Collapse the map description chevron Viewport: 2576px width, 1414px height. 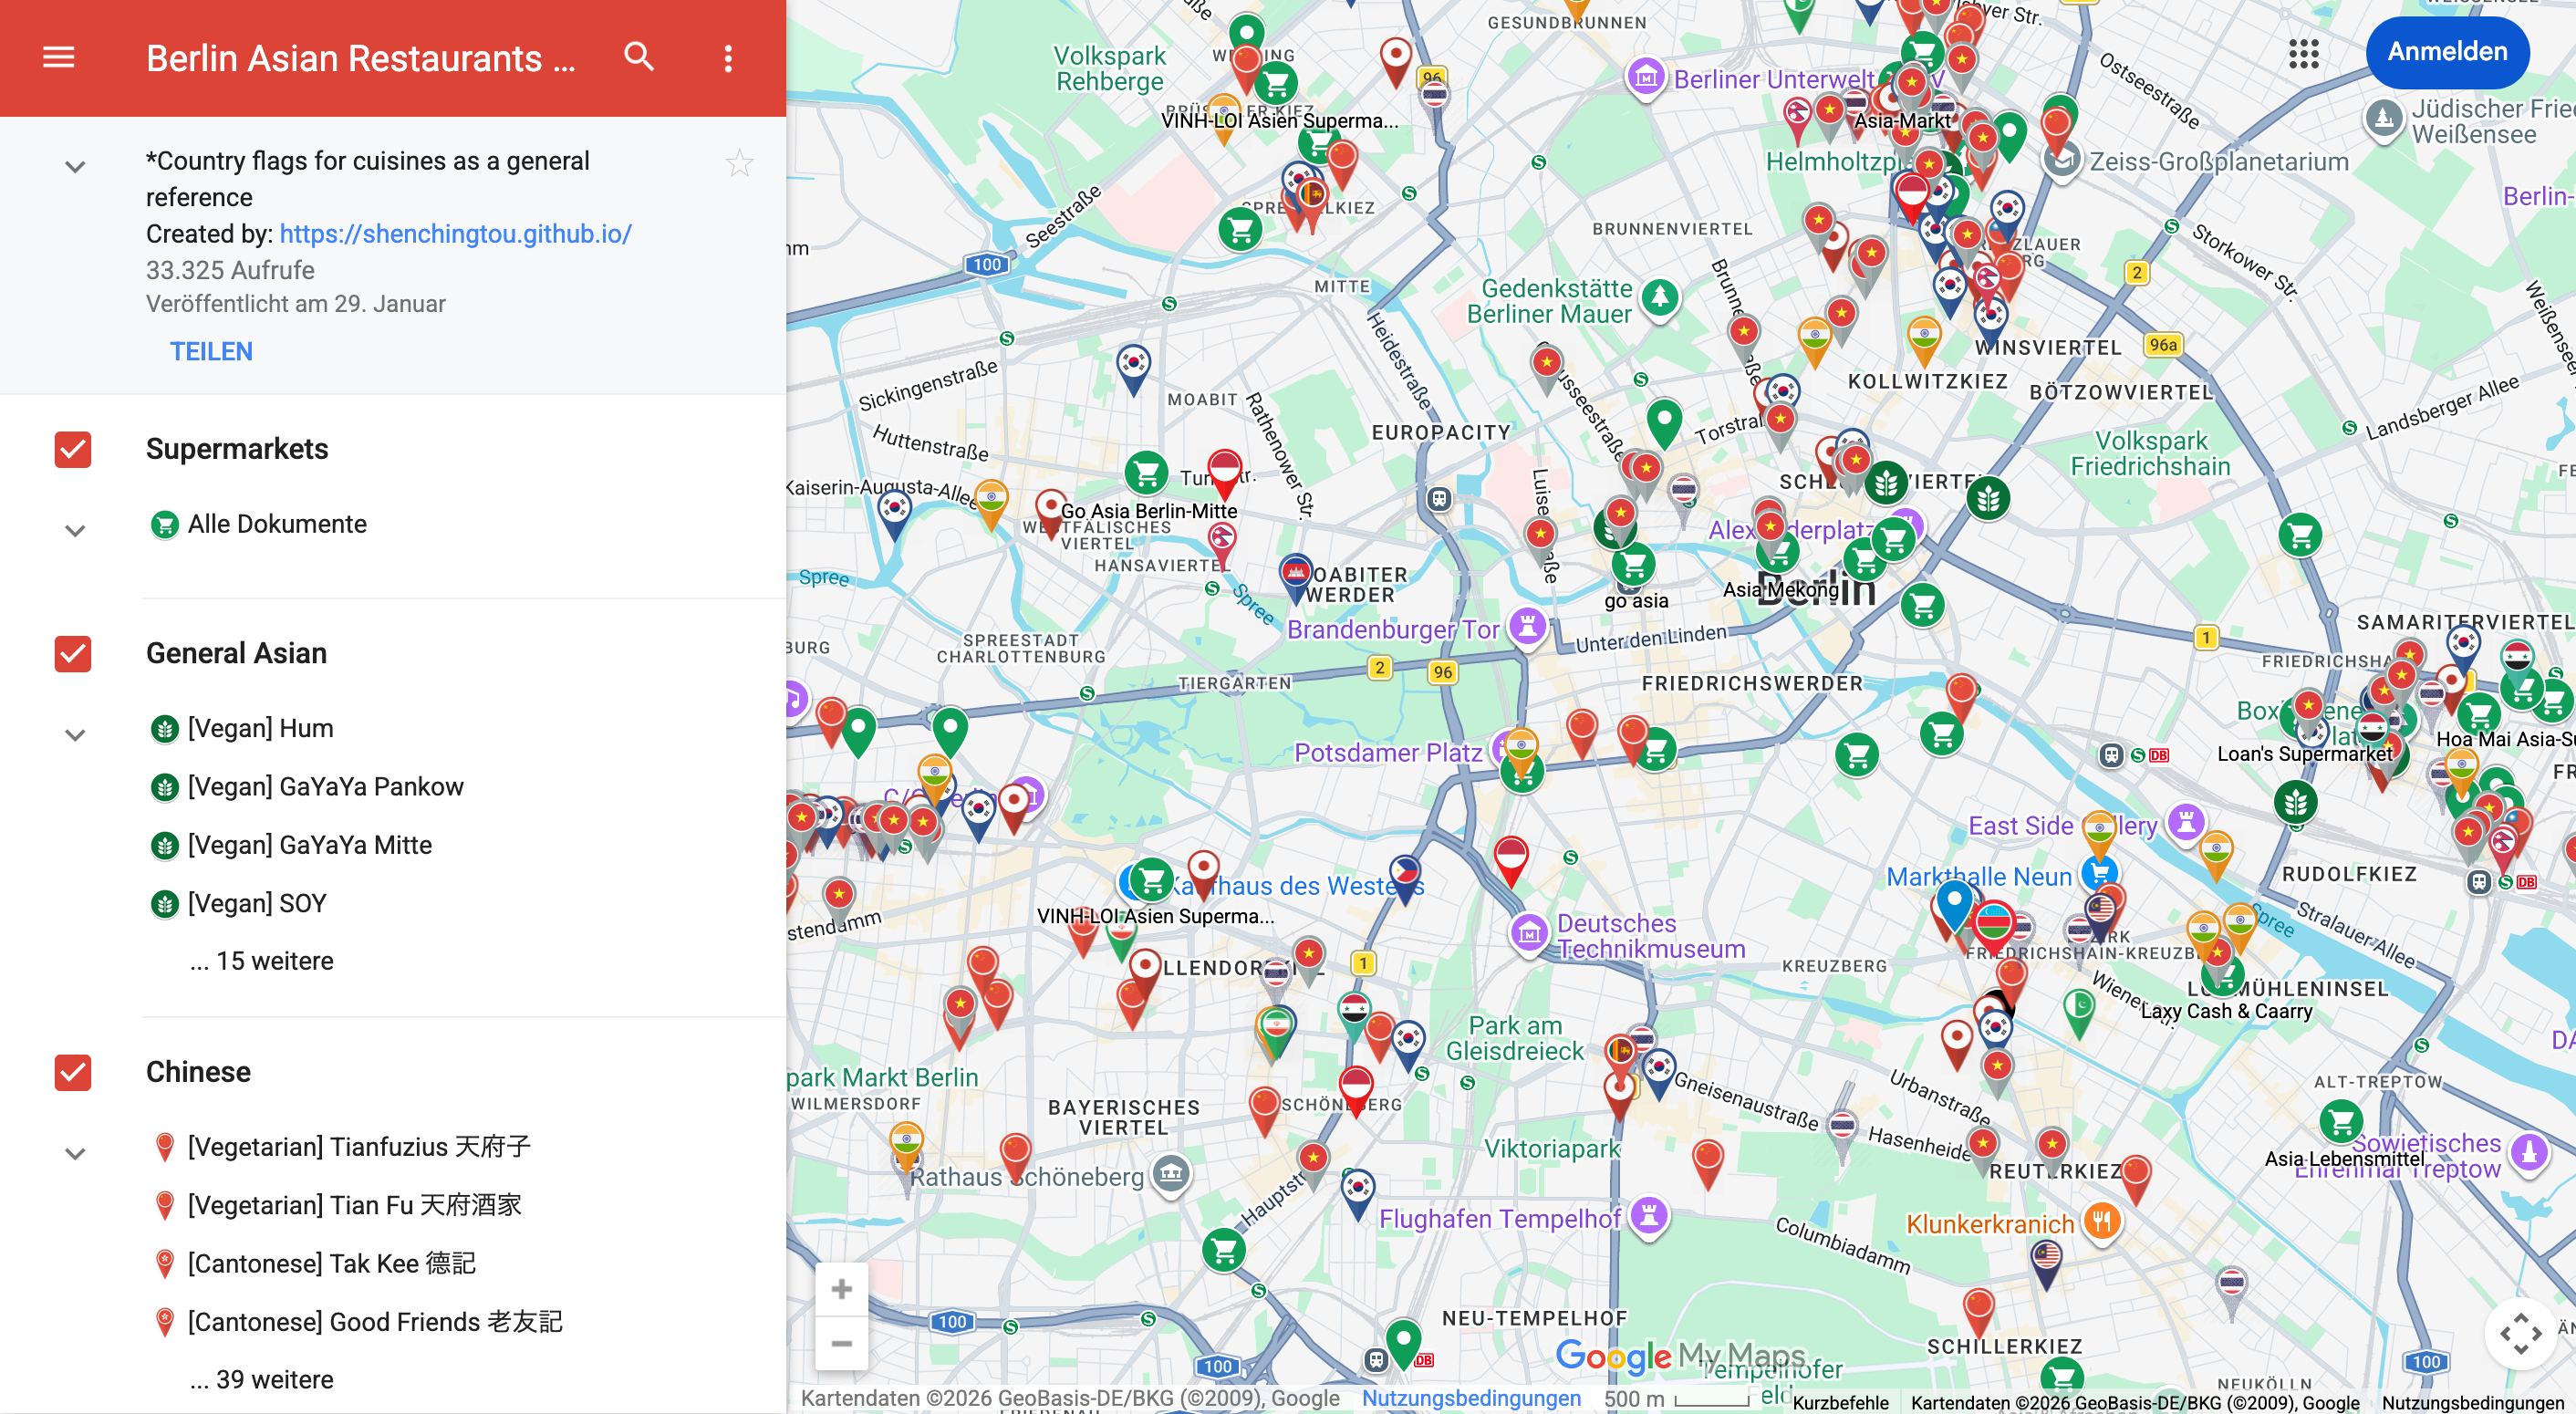(75, 166)
